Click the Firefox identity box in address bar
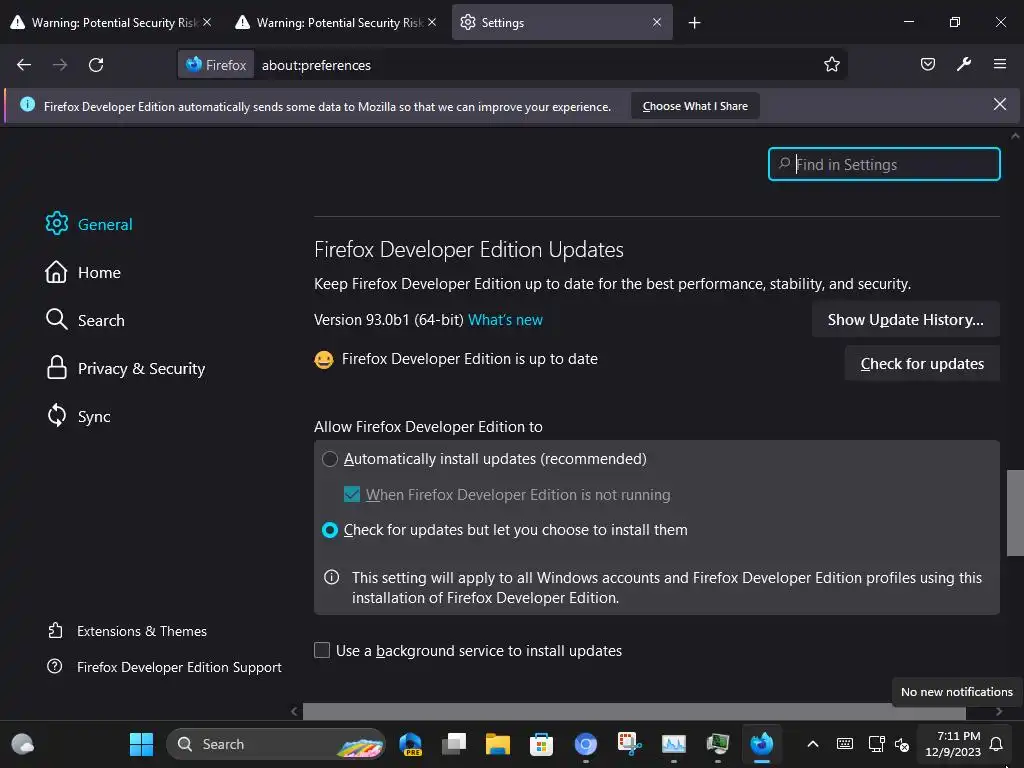 (x=216, y=65)
